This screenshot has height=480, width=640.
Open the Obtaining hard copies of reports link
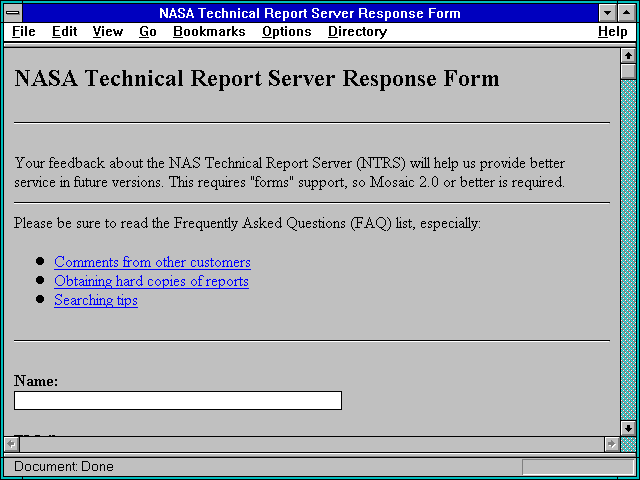(151, 281)
